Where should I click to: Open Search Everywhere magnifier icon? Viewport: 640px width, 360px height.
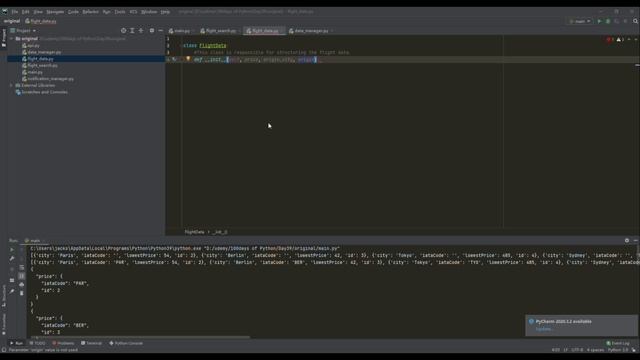(636, 21)
